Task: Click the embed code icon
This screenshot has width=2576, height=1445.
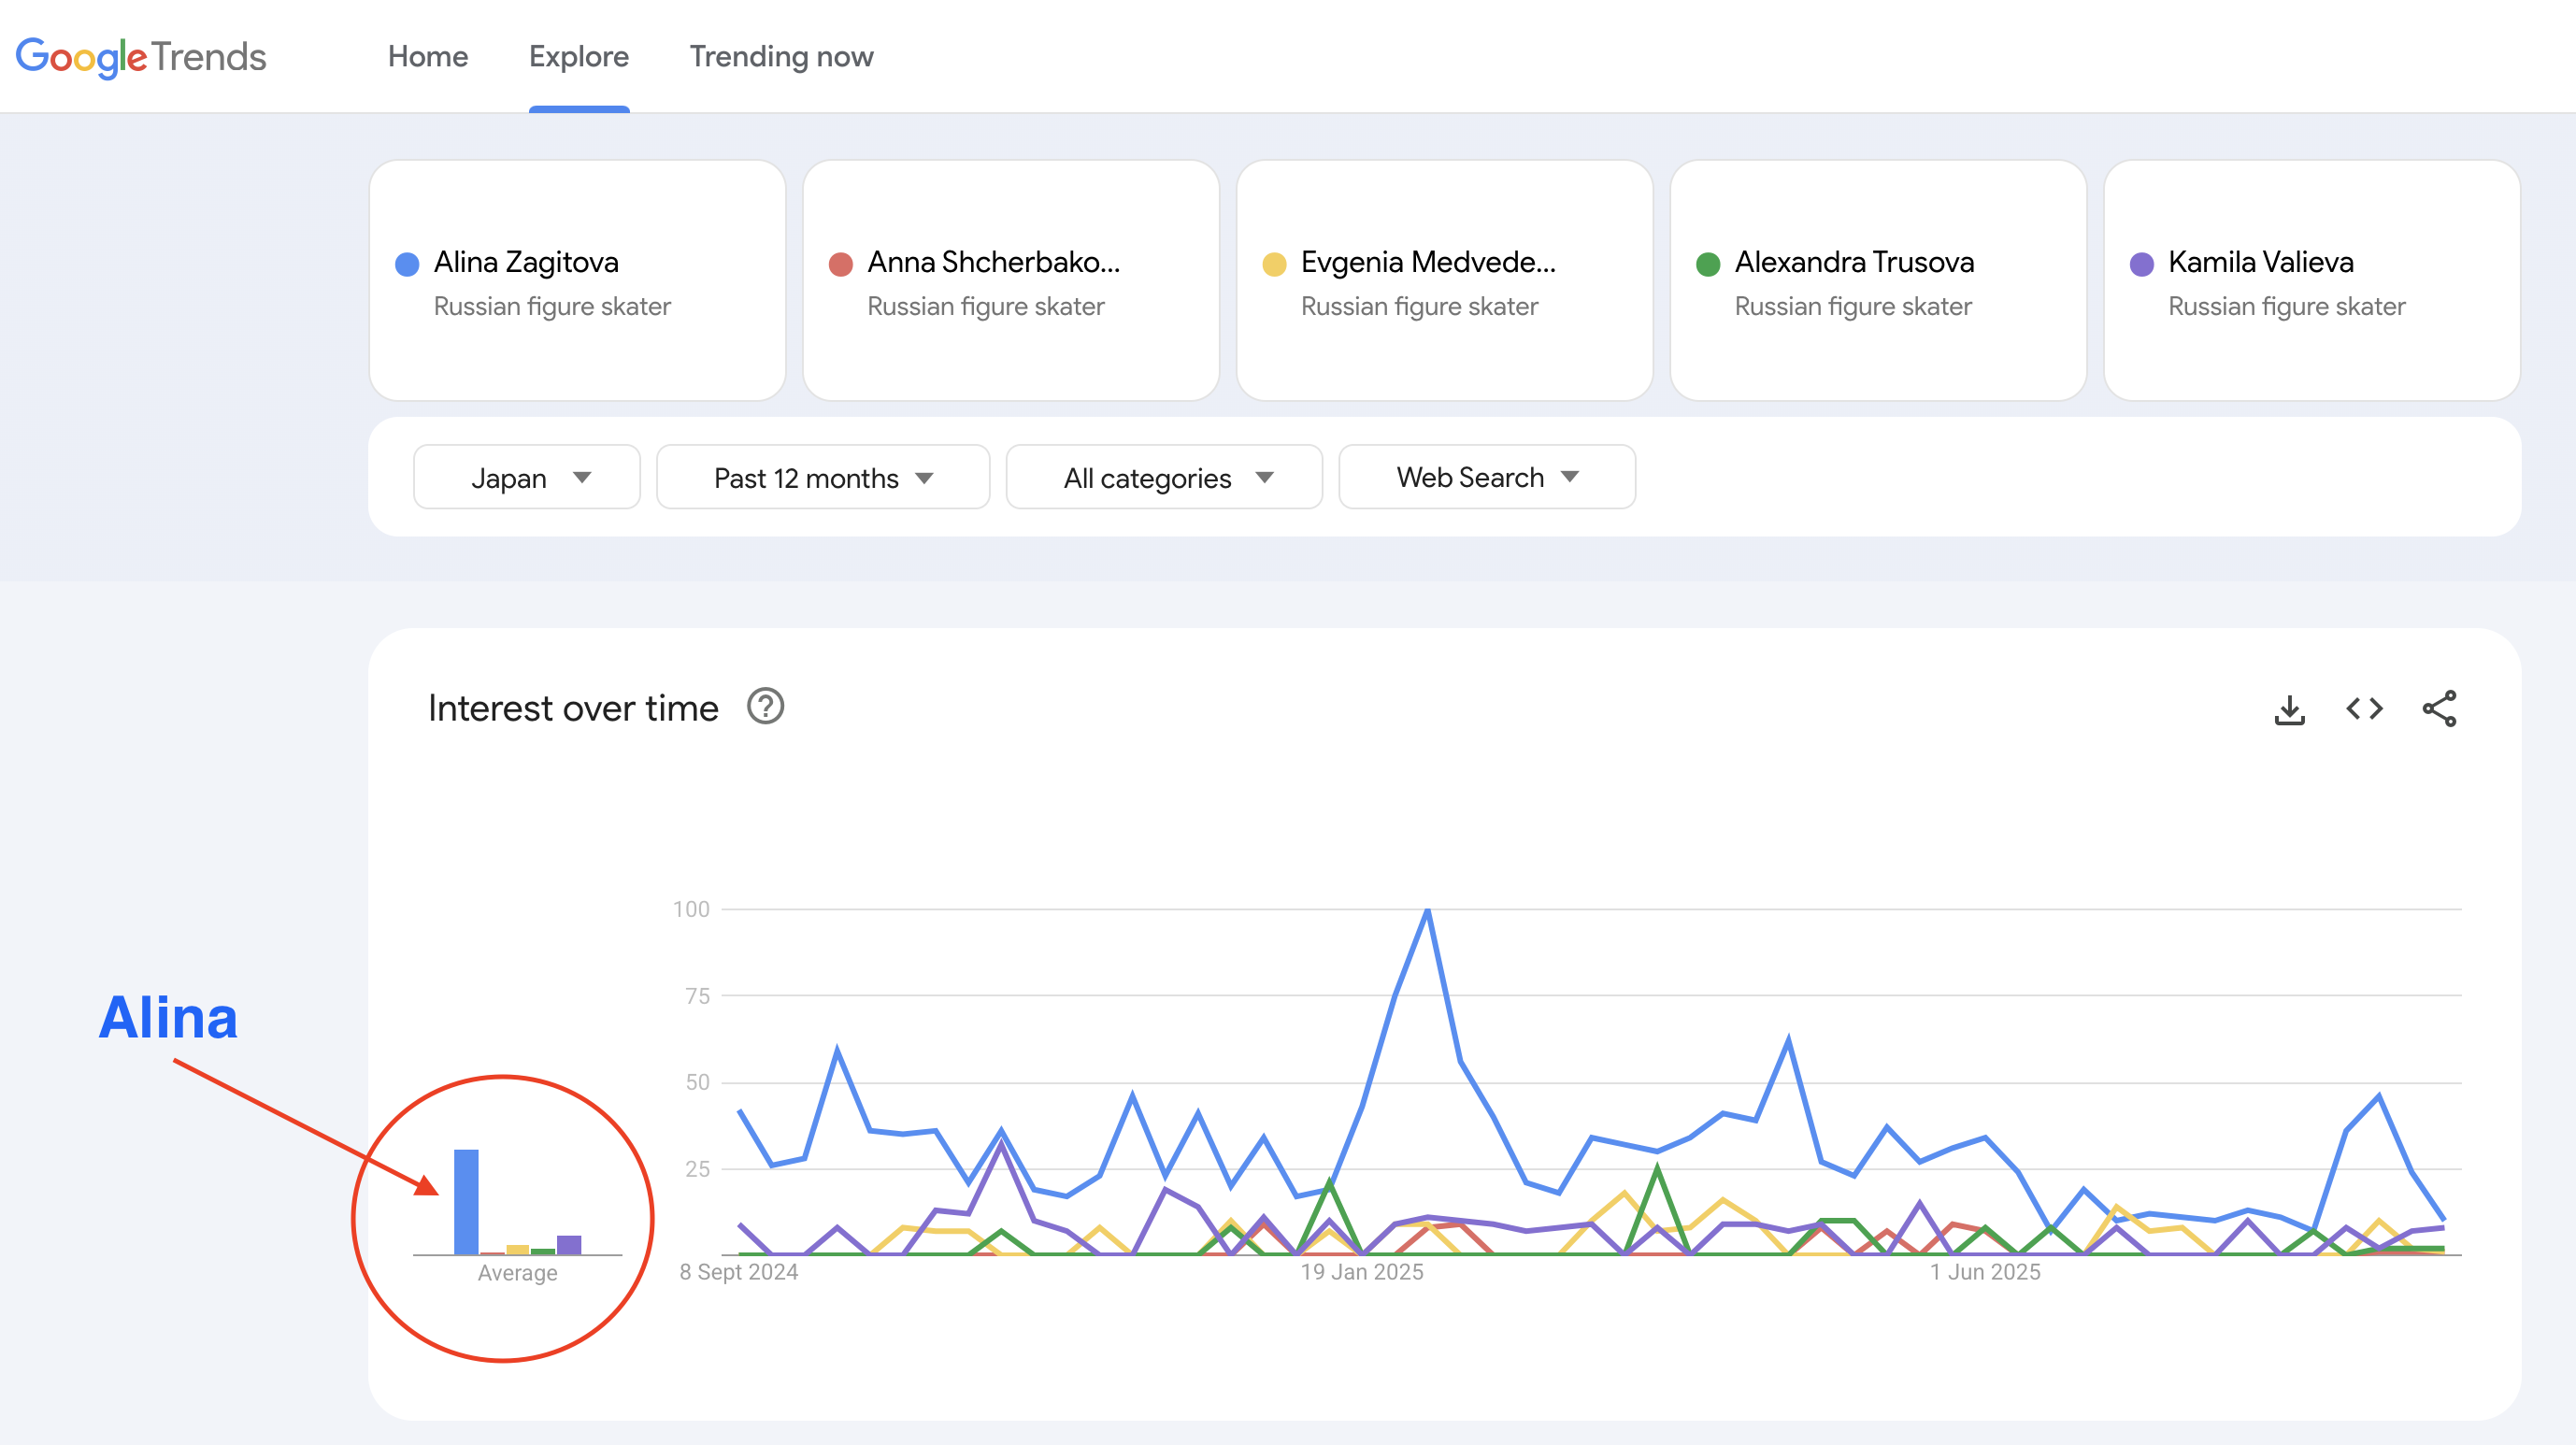Action: click(2365, 709)
